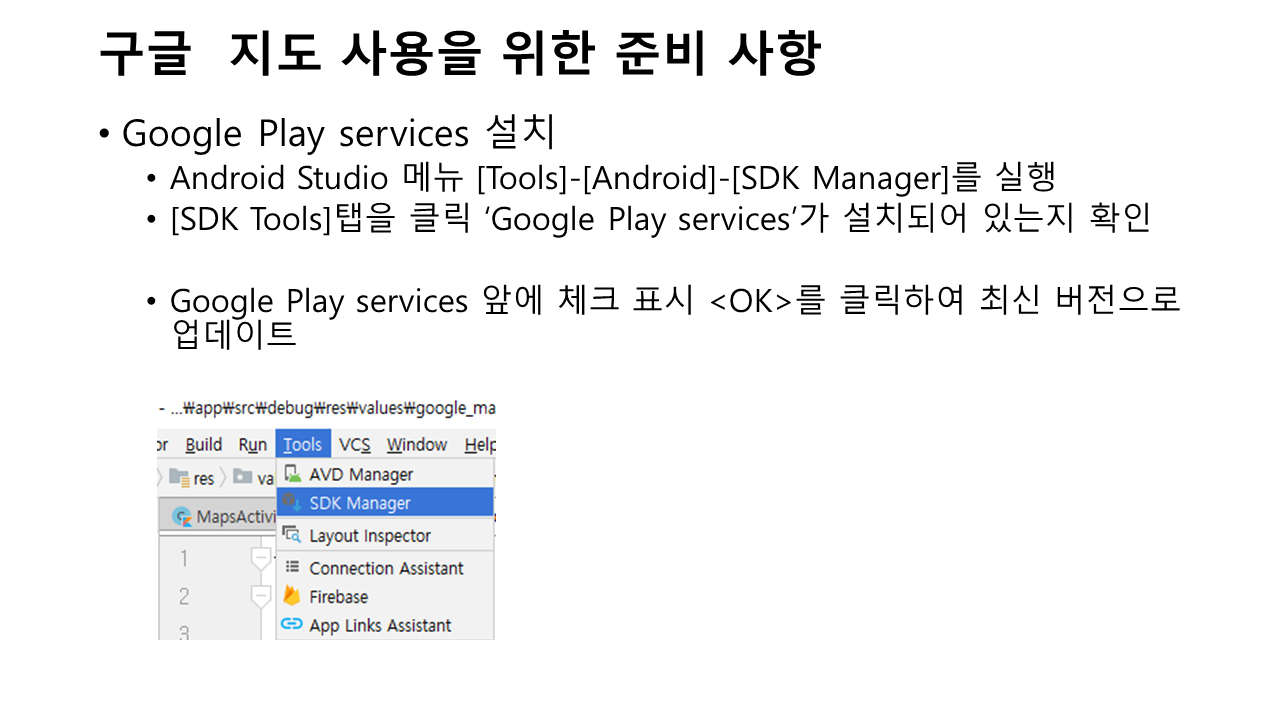Viewport: 1280px width, 720px height.
Task: Collapse the code fold marker on line 2
Action: (261, 597)
